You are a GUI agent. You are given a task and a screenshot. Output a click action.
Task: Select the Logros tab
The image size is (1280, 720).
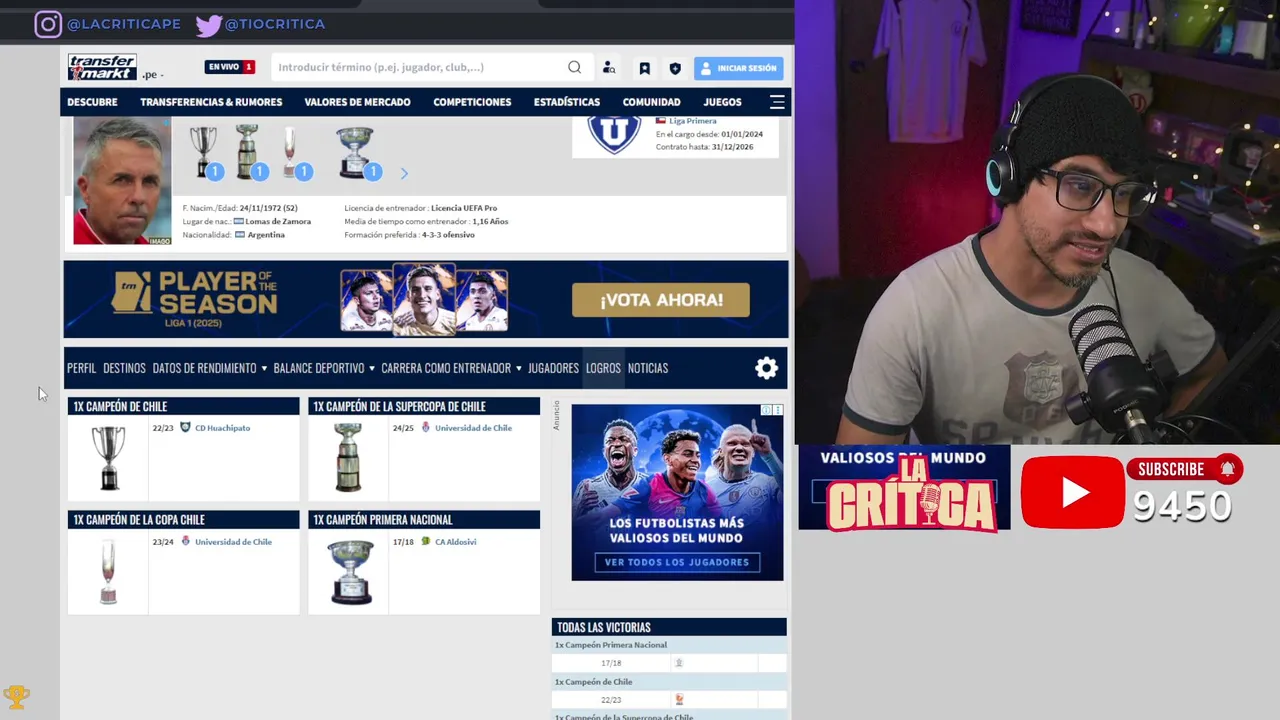coord(603,368)
